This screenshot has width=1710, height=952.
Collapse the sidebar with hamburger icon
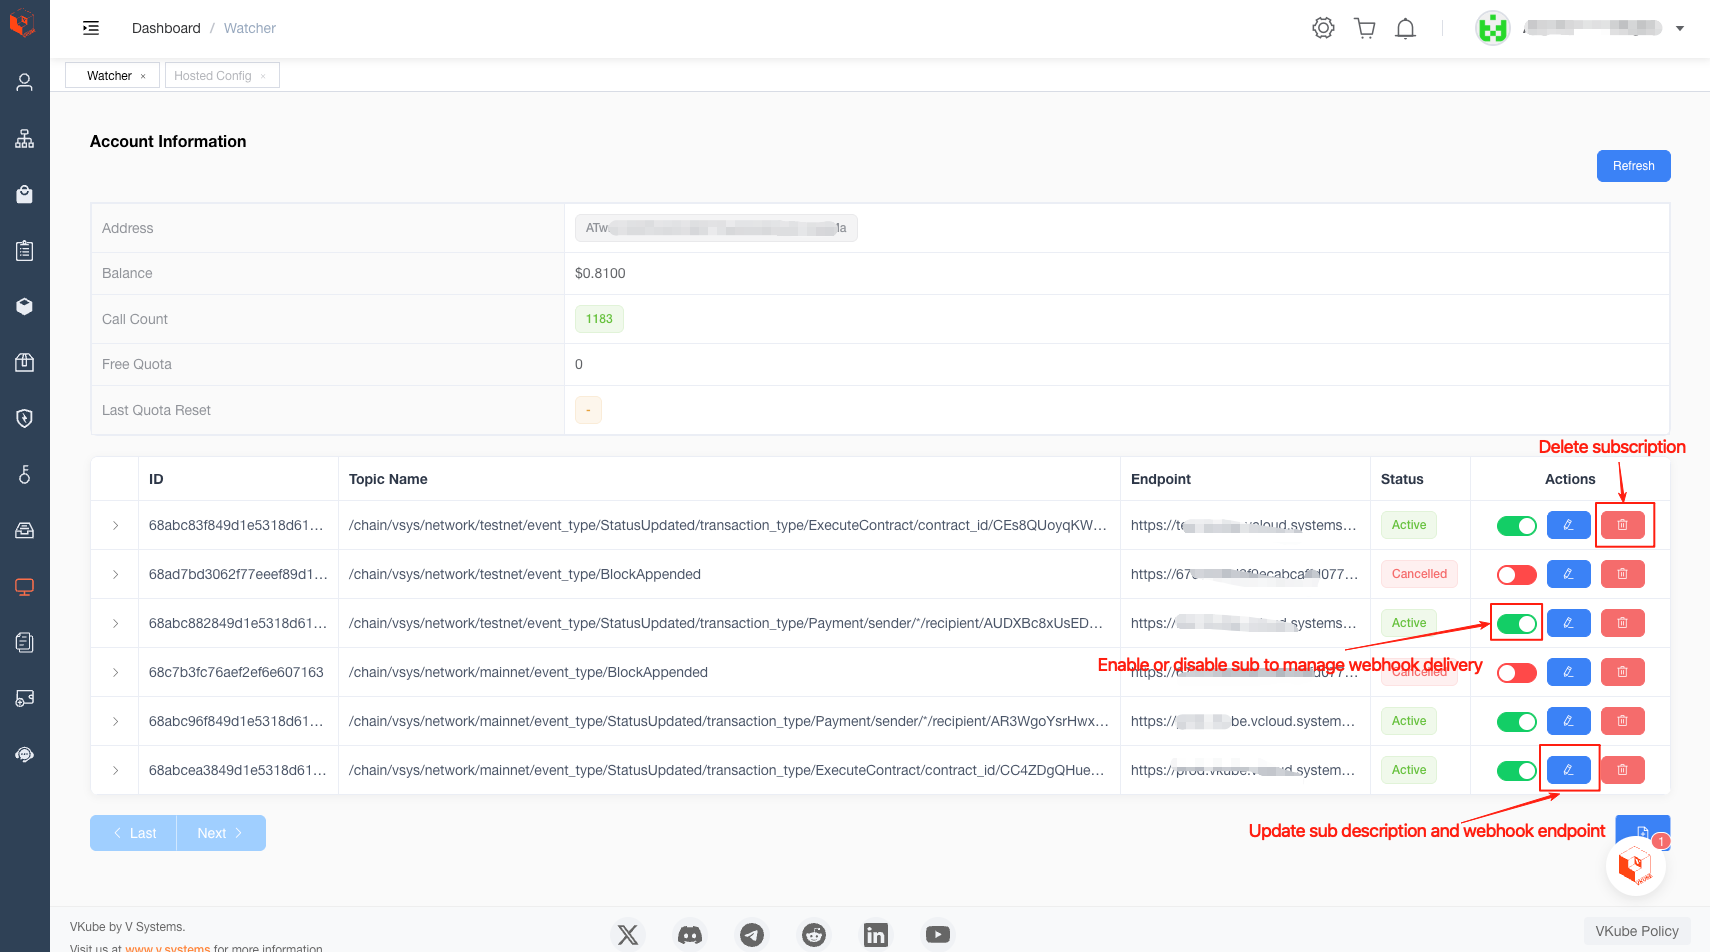coord(91,28)
